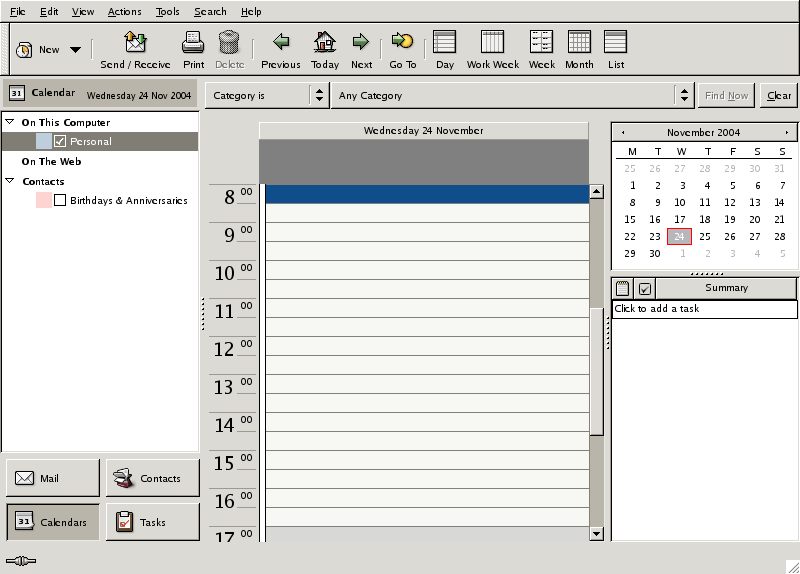Switch to the Mail component
The width and height of the screenshot is (800, 574).
click(x=52, y=478)
